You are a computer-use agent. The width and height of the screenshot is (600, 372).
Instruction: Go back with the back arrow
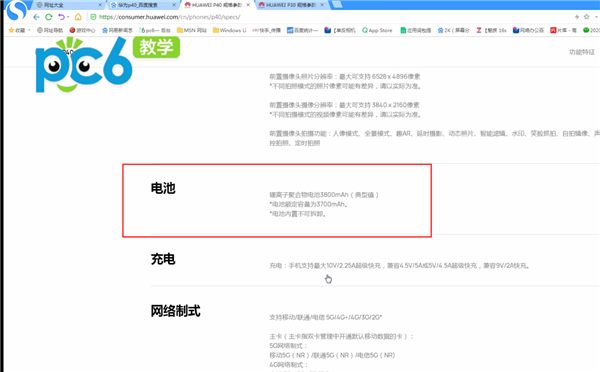[x=36, y=17]
